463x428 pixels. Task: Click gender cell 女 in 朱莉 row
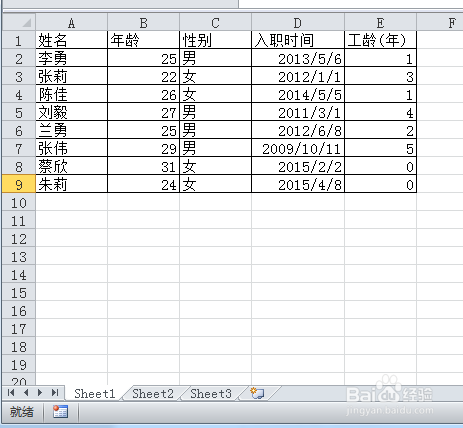coord(216,184)
